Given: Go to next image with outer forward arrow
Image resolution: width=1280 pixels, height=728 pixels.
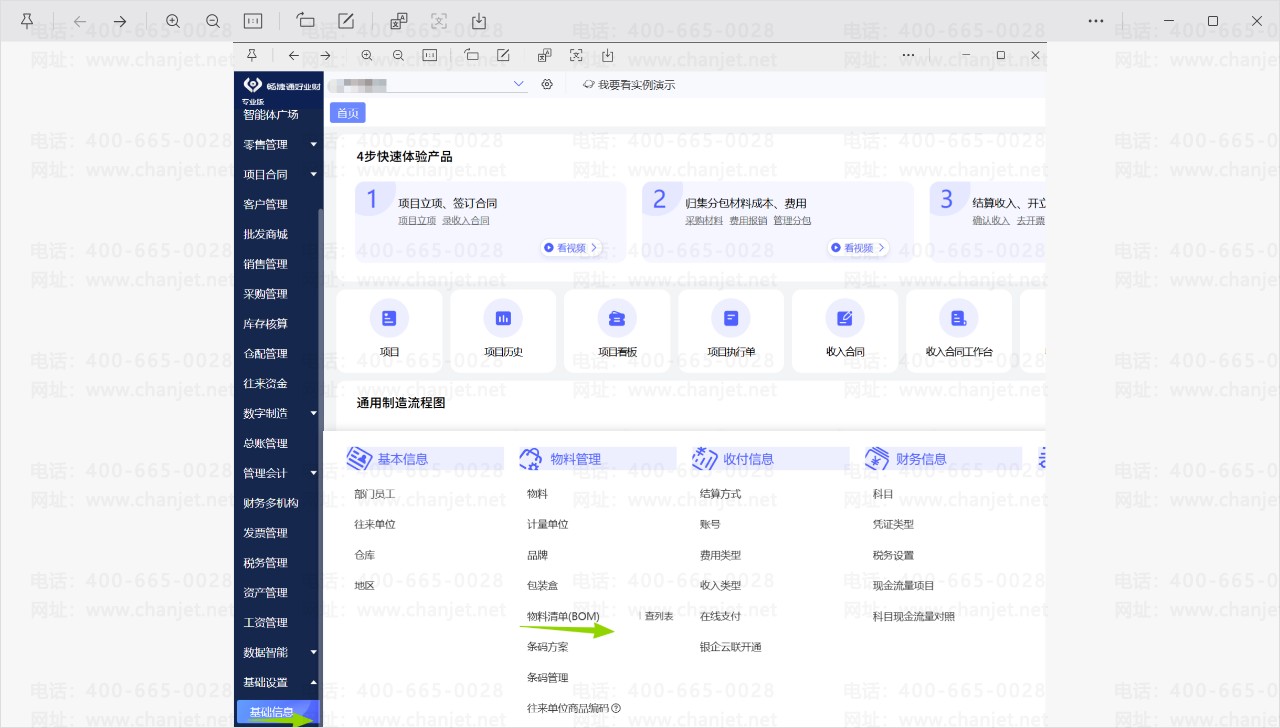Looking at the screenshot, I should point(120,21).
